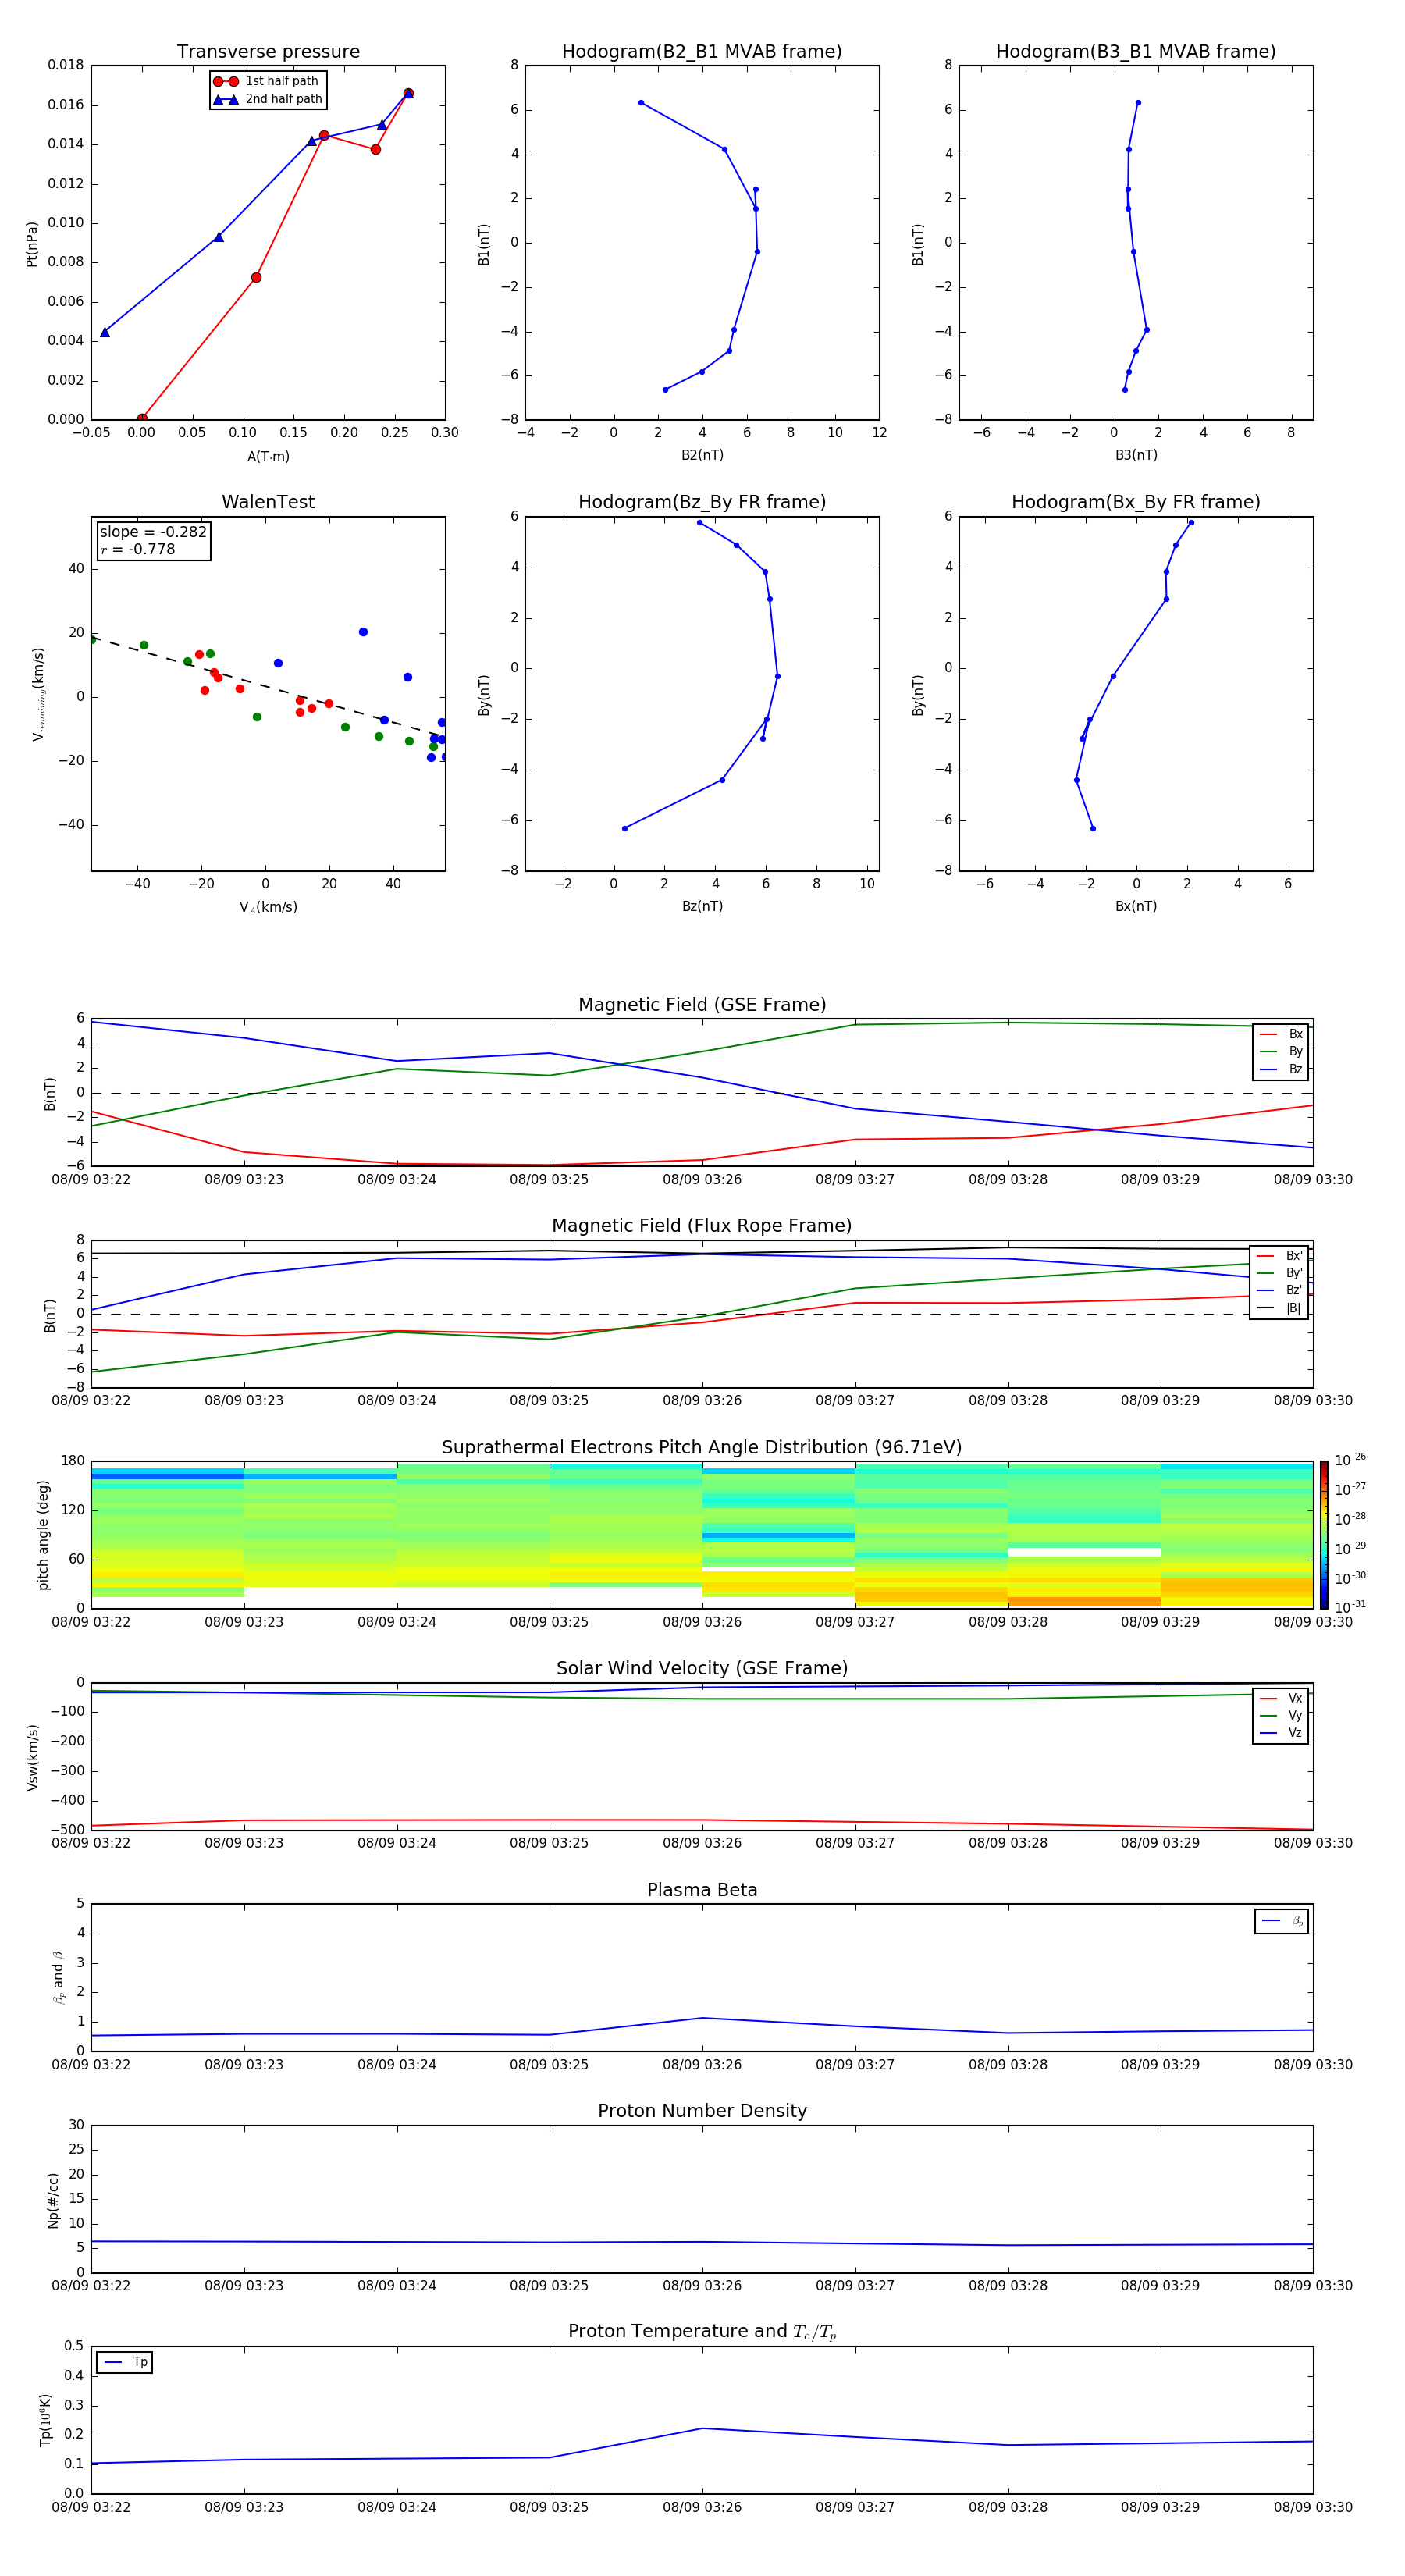
Task: Click the 'Solar Wind Velocity (GSE Frame)' title
Action: (x=702, y=1668)
